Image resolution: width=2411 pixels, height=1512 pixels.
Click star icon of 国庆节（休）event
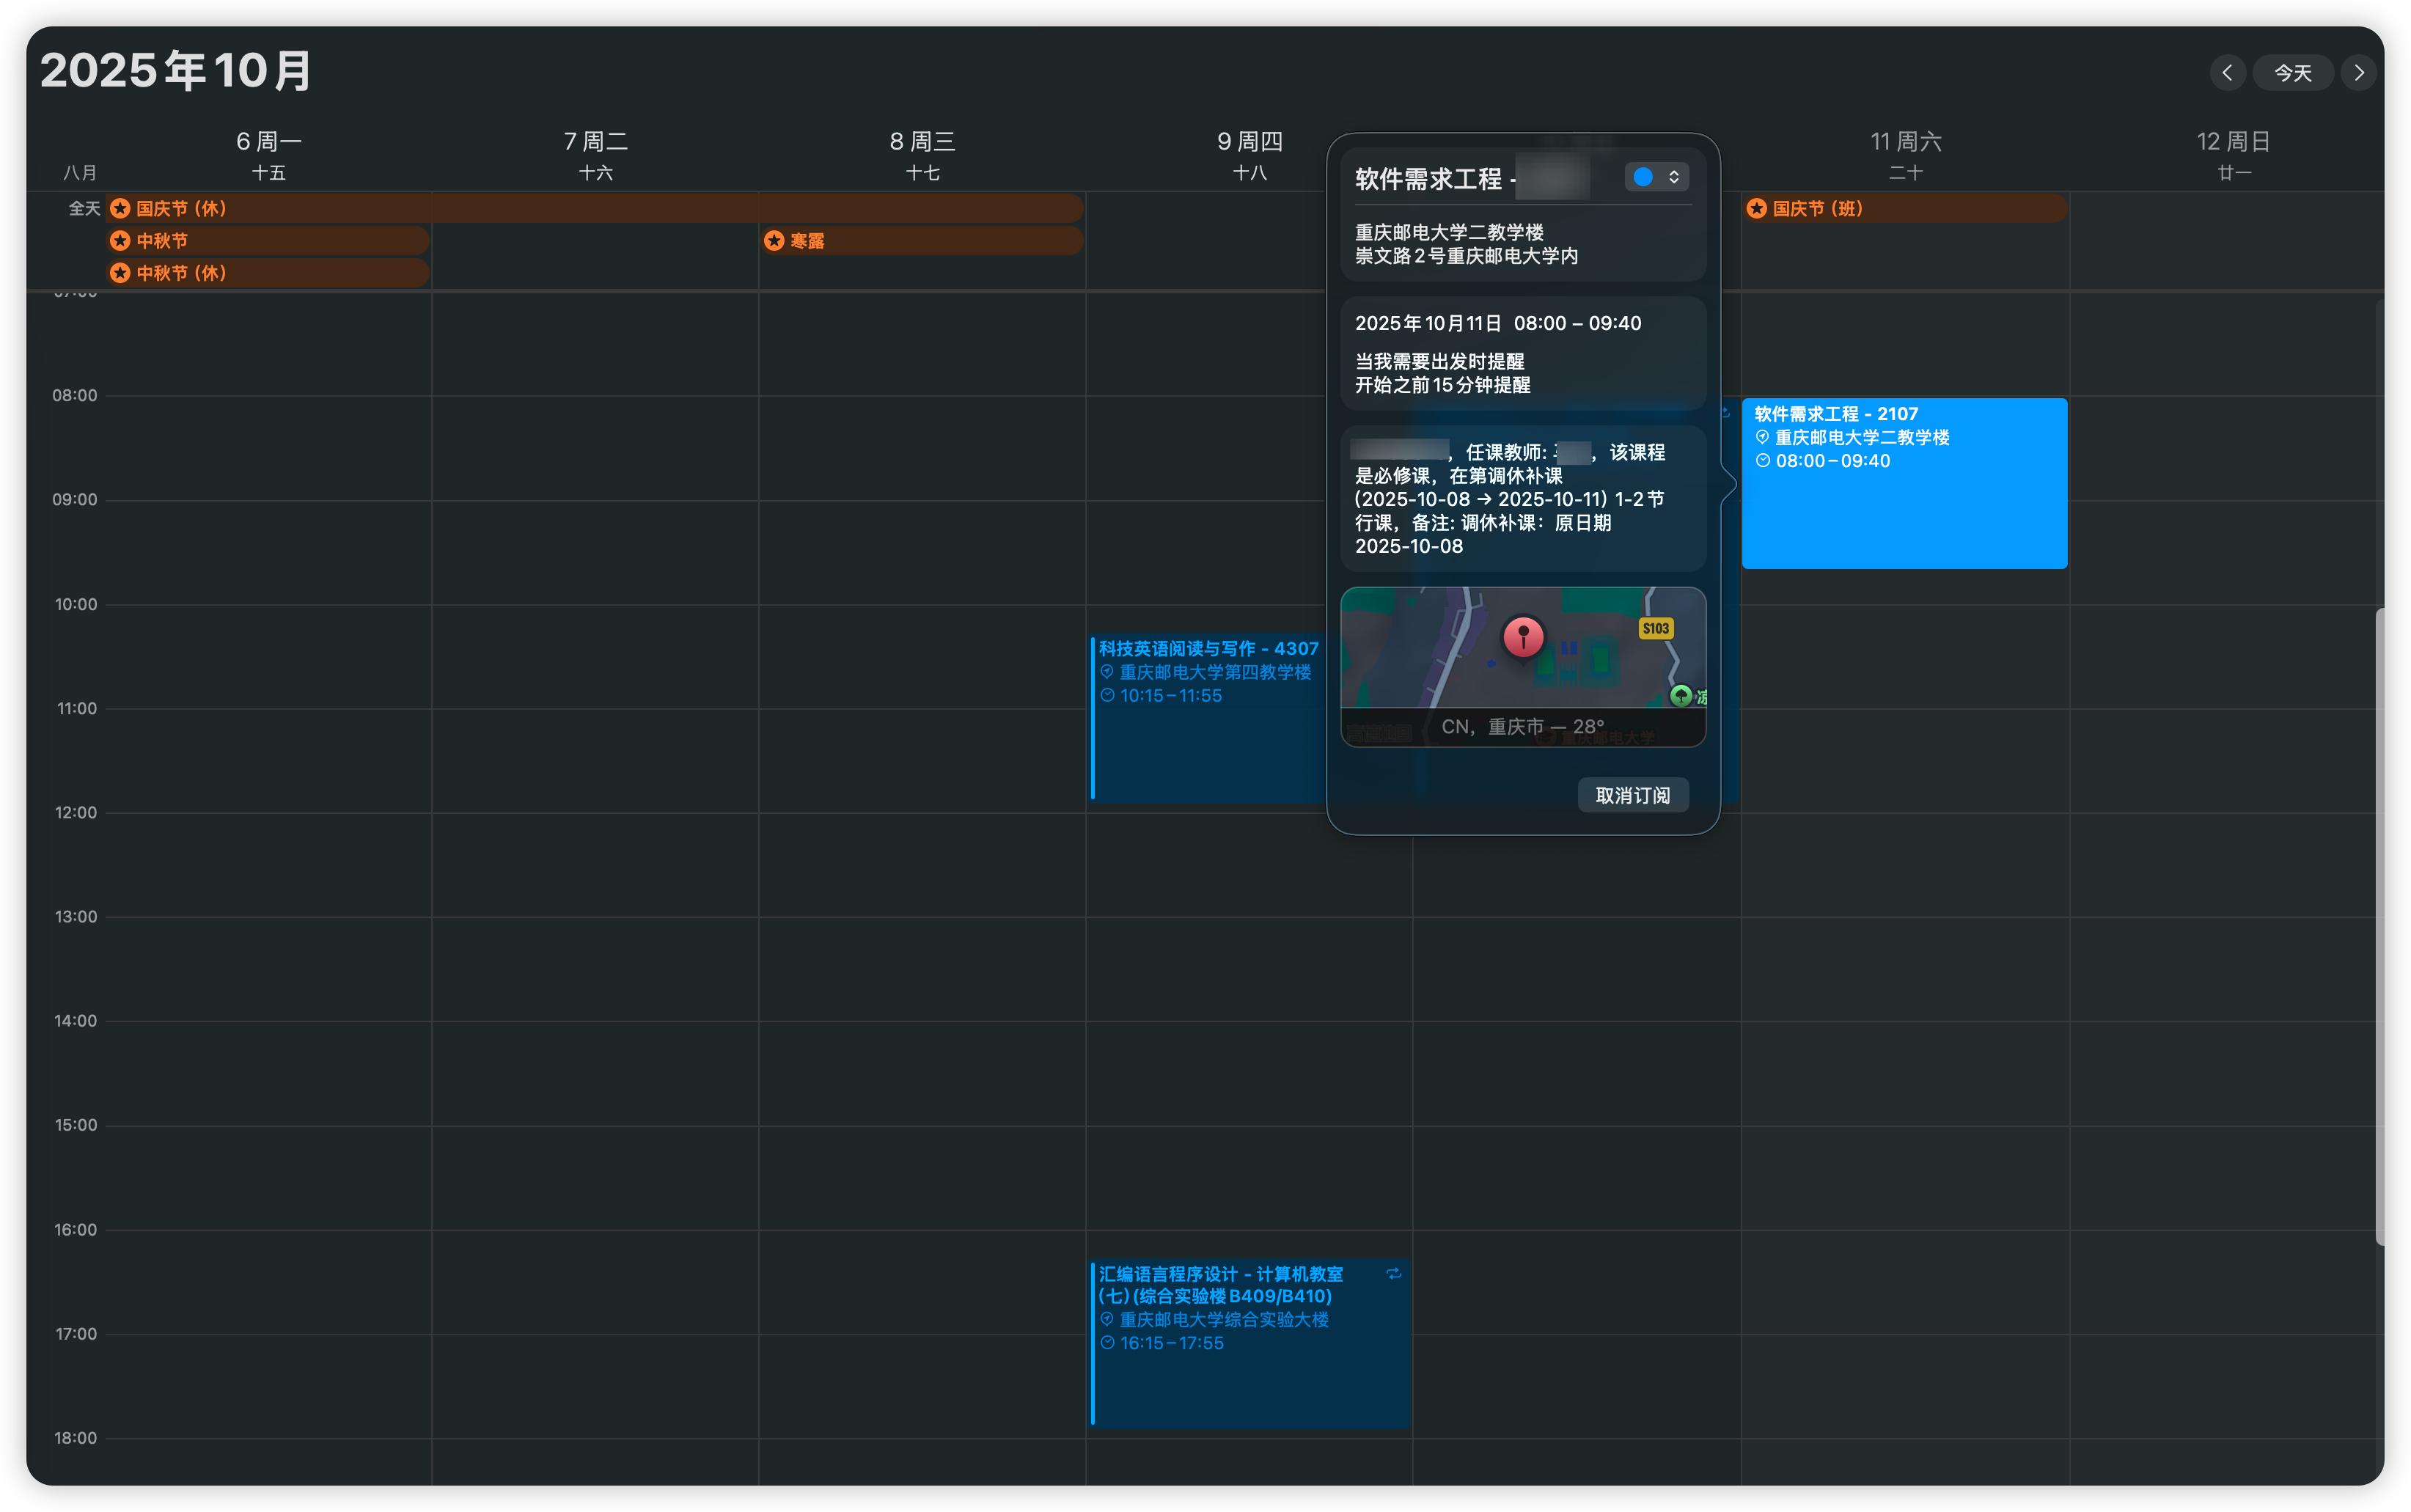120,208
